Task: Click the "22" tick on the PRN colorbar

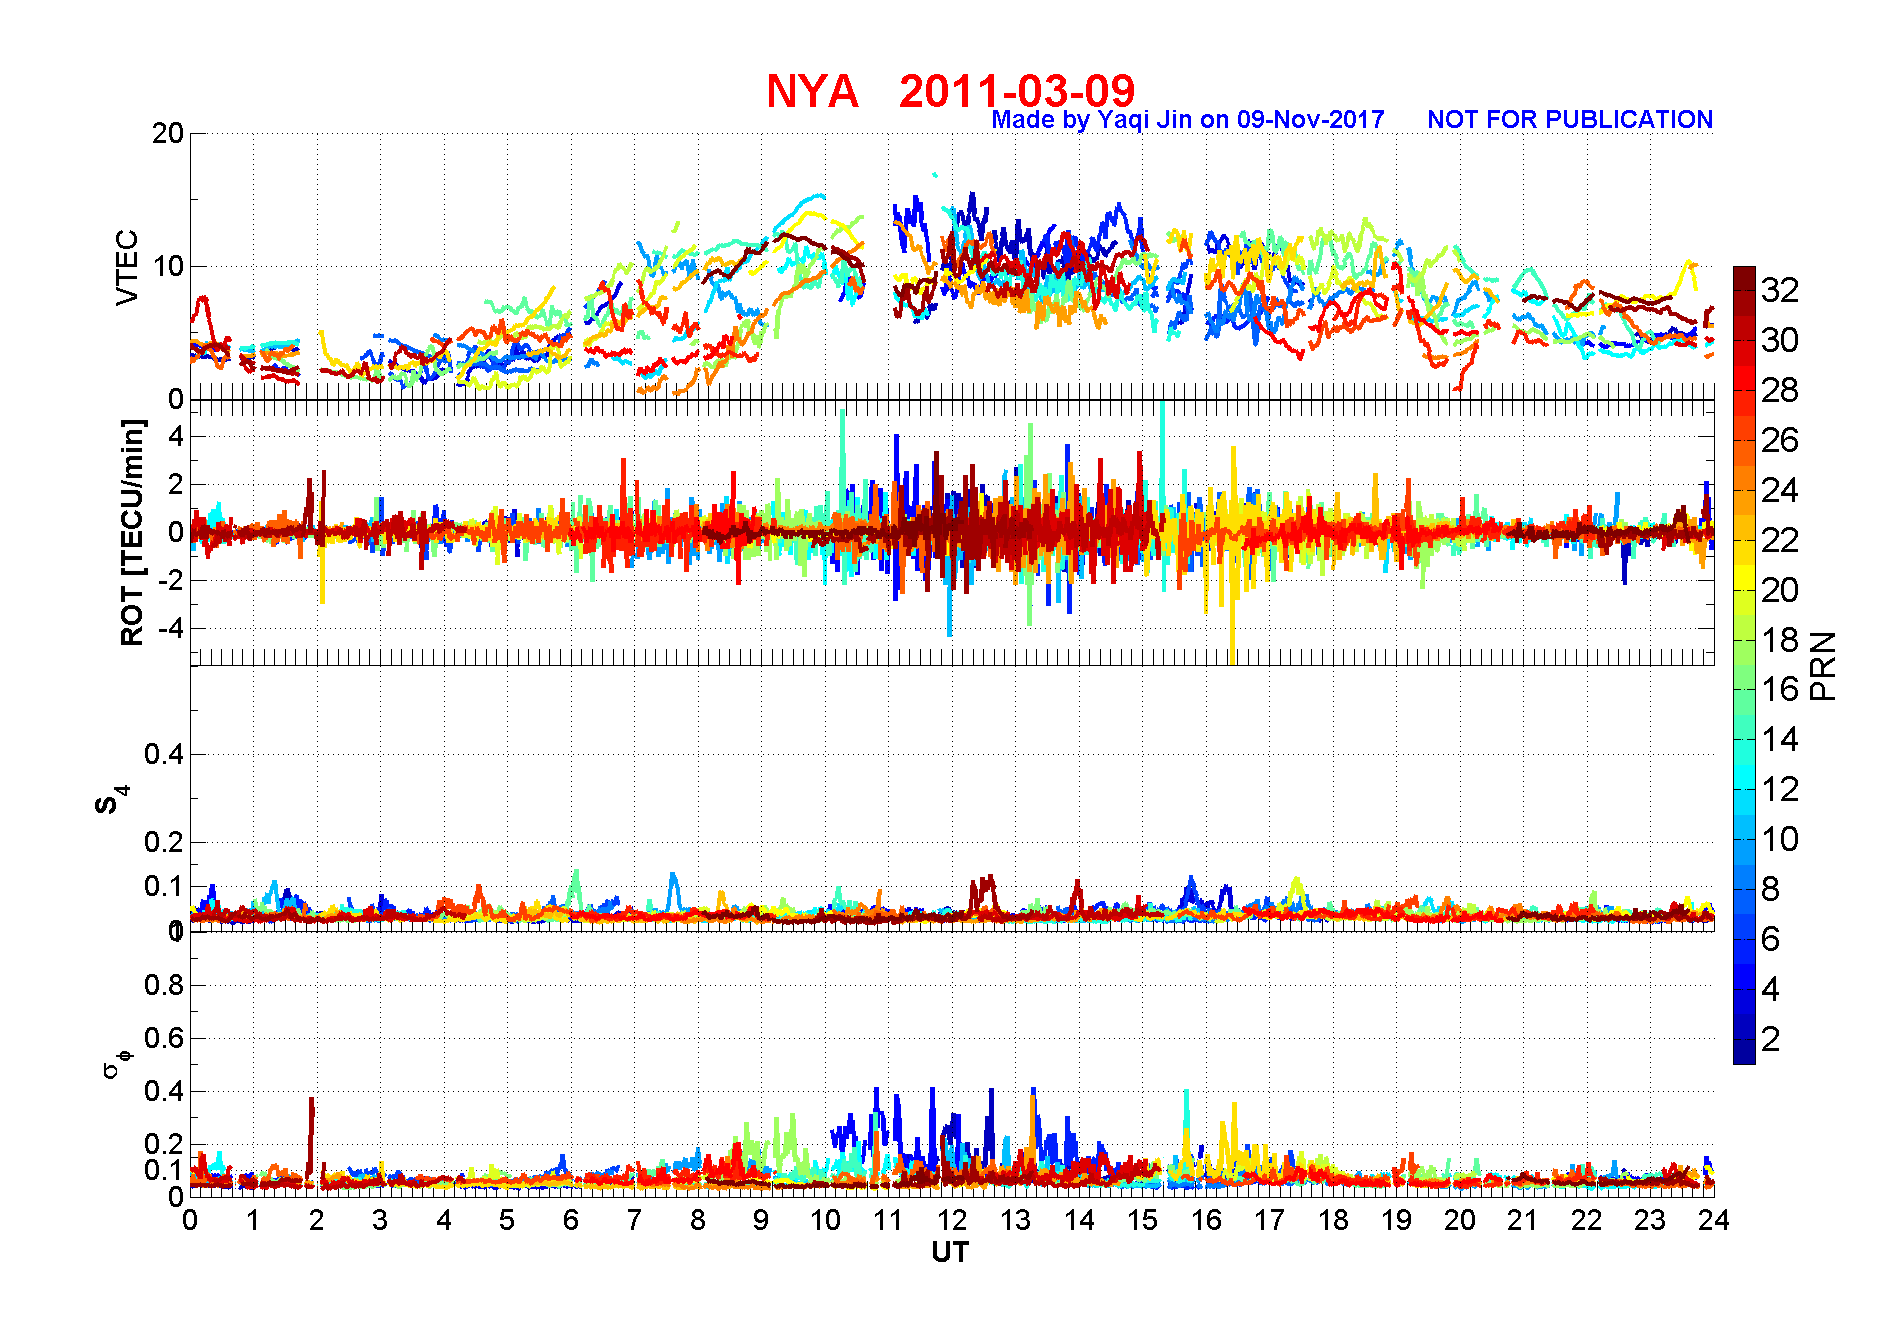Action: [1779, 540]
